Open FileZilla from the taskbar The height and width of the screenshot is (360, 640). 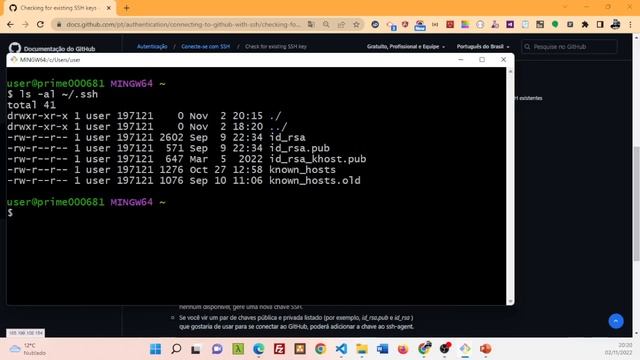click(279, 349)
